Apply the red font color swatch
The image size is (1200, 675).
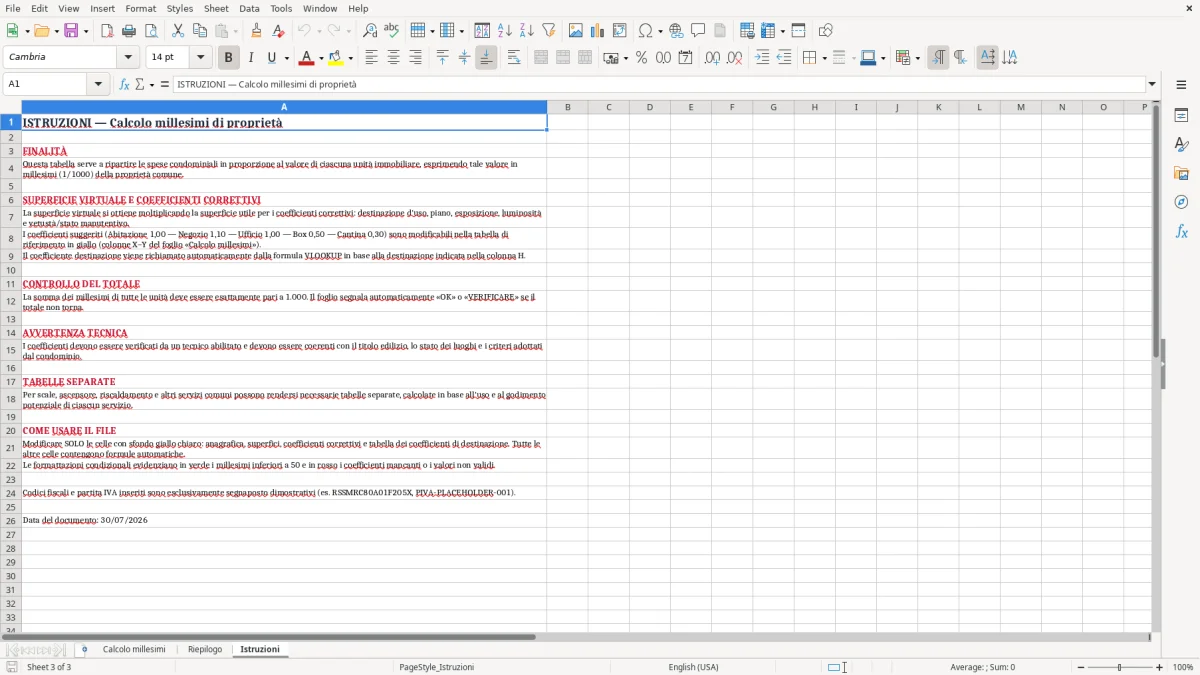[x=307, y=58]
